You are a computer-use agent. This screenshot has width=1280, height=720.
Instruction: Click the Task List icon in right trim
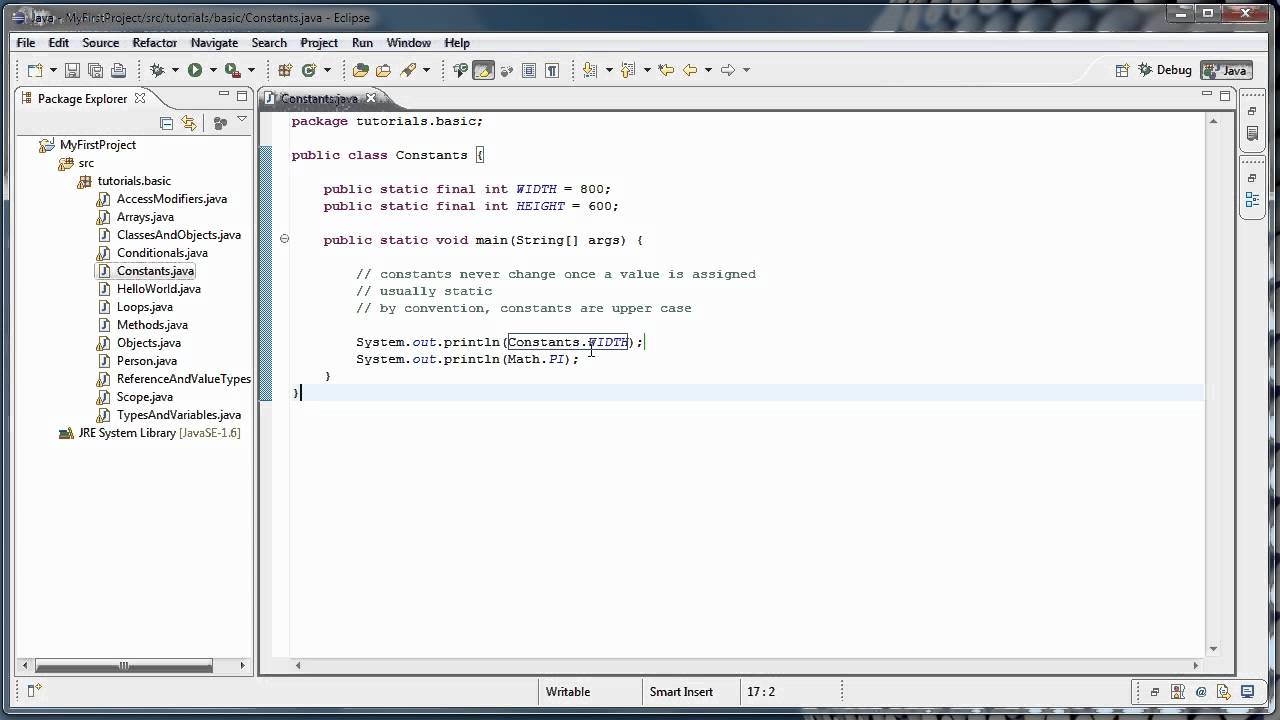[x=1252, y=132]
